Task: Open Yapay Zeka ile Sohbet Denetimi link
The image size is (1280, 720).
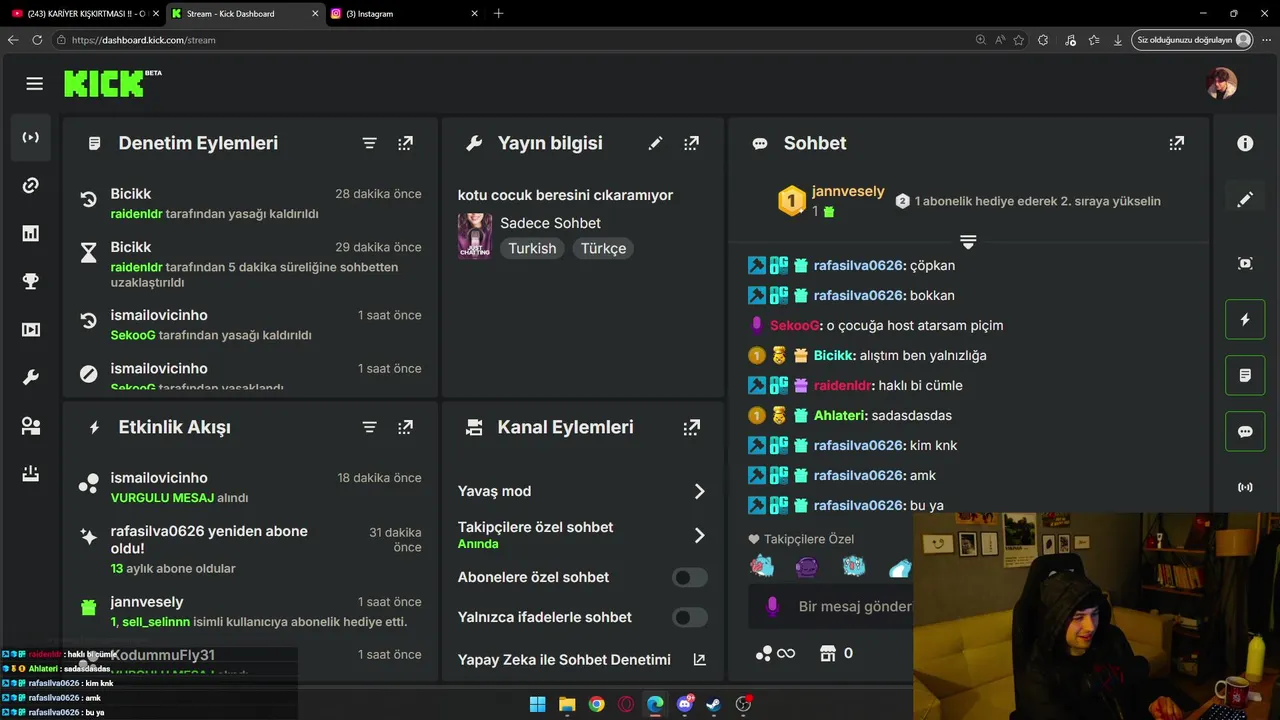Action: pyautogui.click(x=582, y=660)
